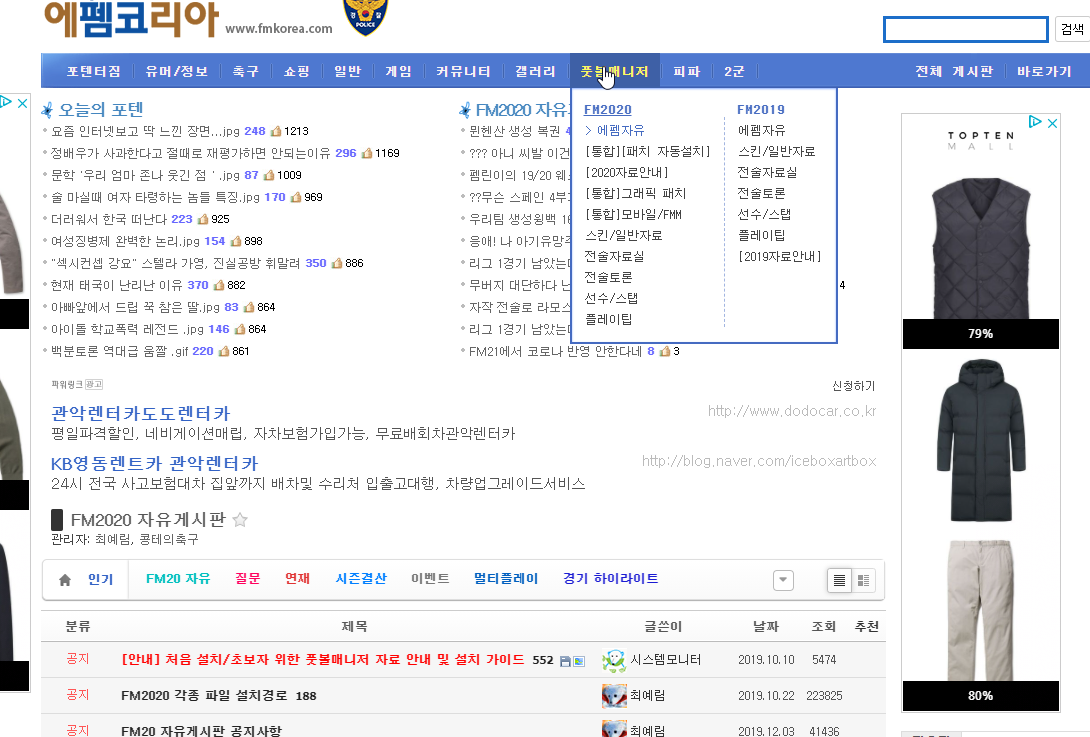This screenshot has width=1090, height=737.
Task: Click the police badge emblem
Action: [x=366, y=17]
